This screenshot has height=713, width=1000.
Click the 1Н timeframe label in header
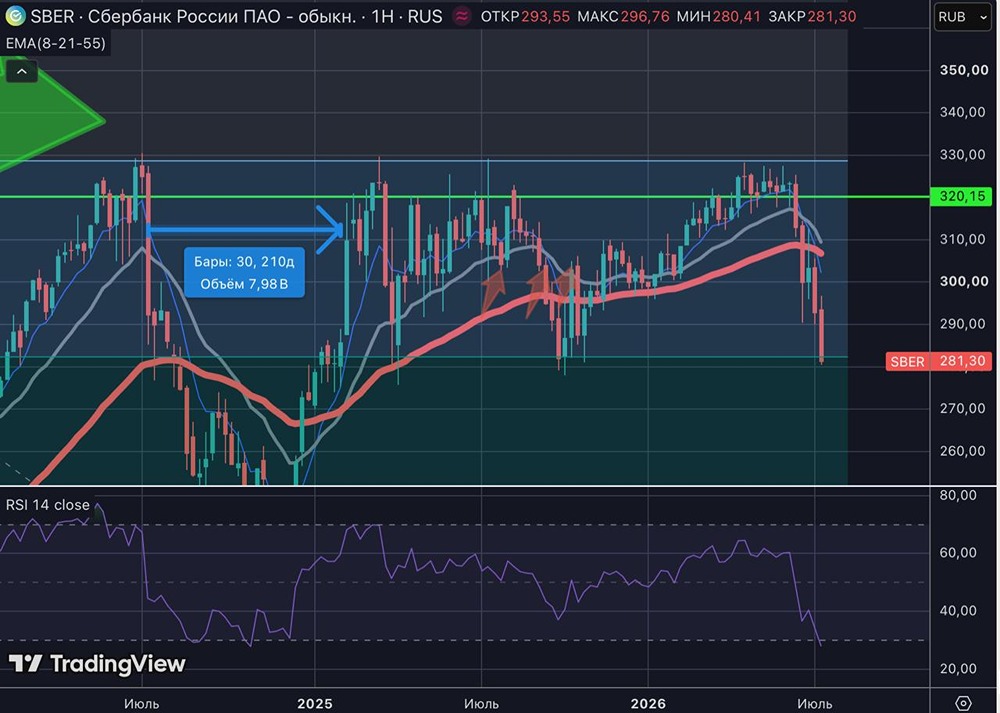coord(382,16)
